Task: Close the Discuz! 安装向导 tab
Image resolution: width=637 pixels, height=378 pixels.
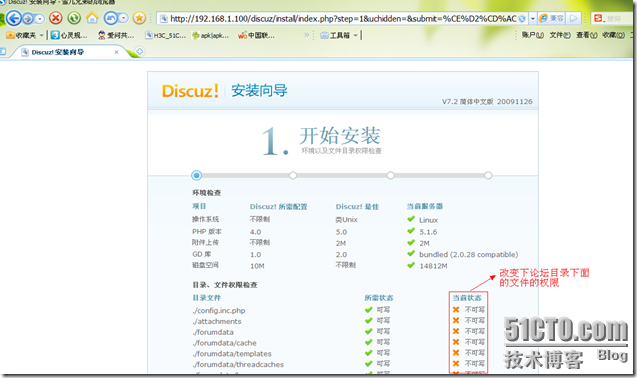Action: [x=117, y=52]
